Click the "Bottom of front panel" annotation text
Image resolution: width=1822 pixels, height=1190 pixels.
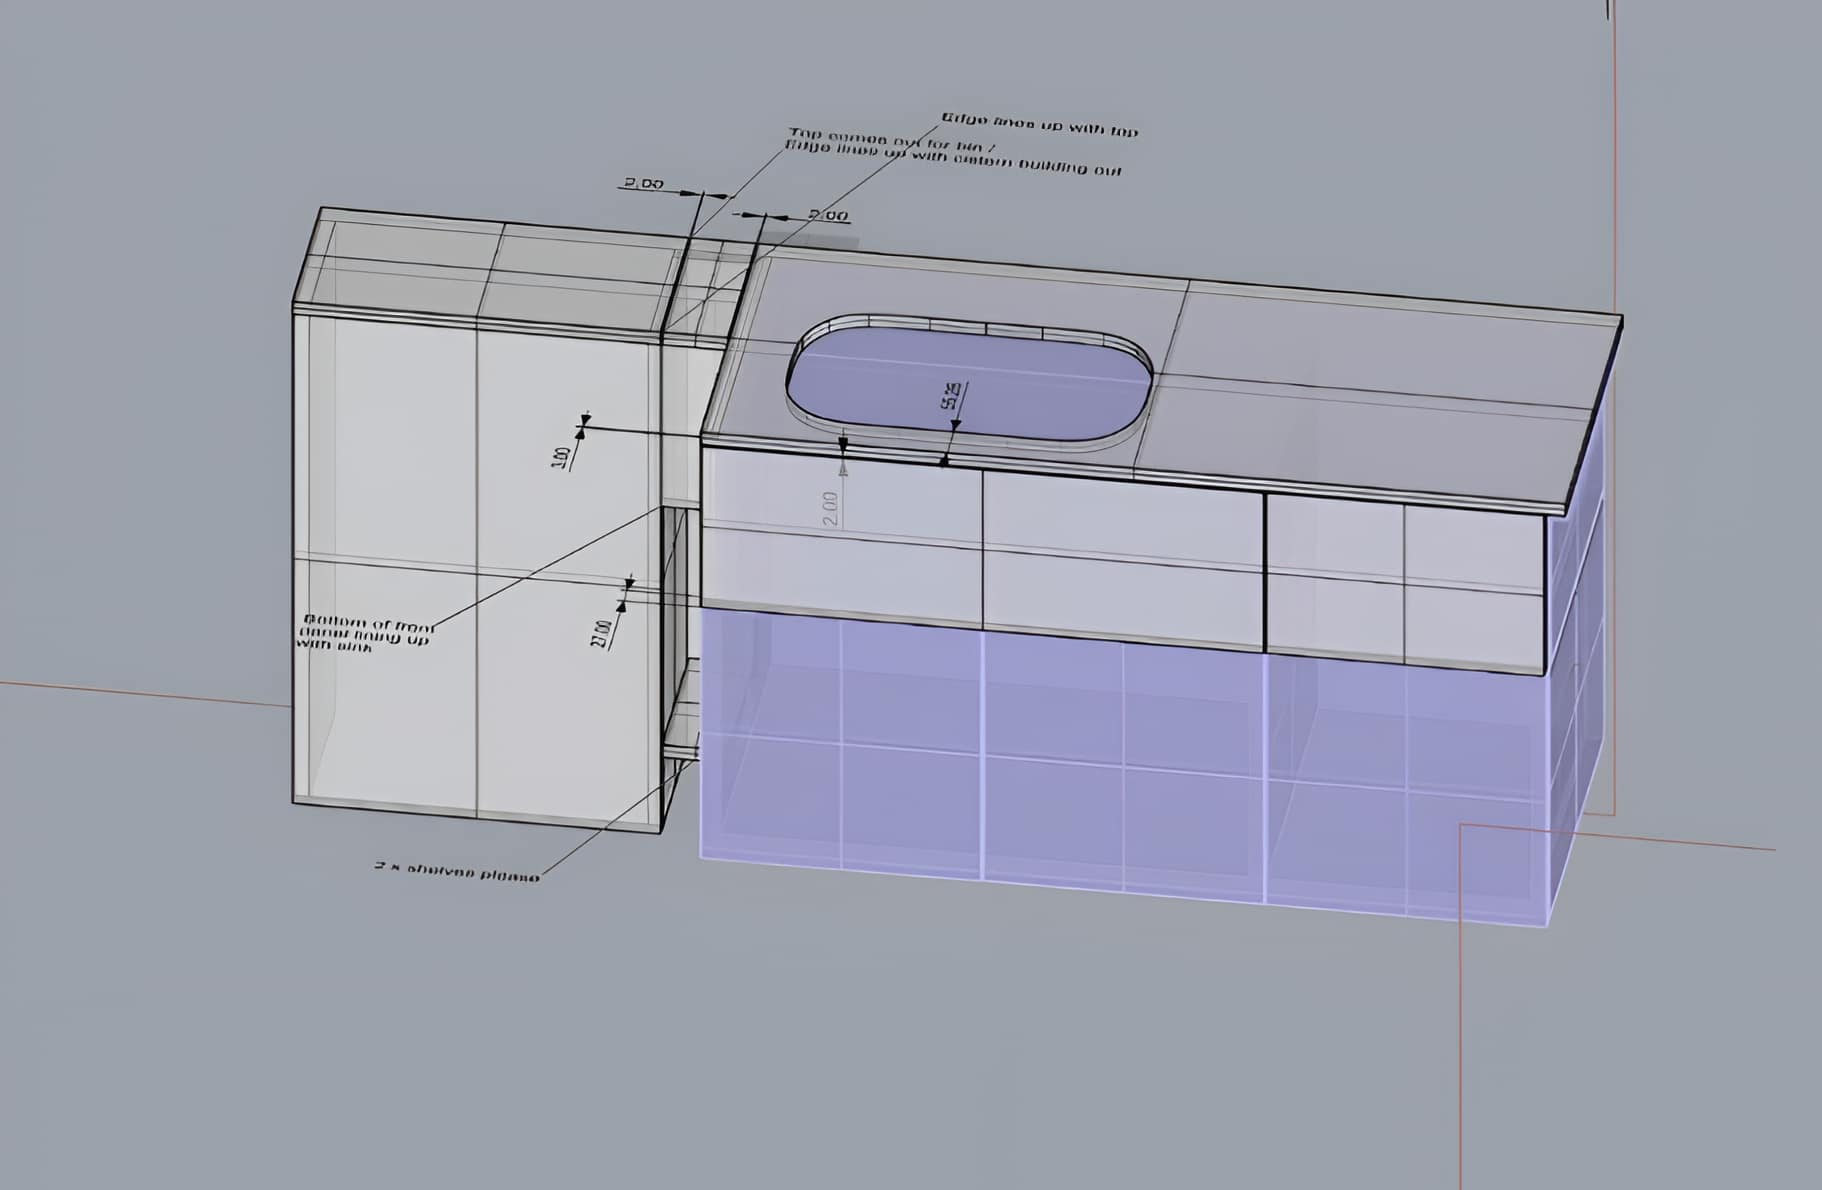365,634
